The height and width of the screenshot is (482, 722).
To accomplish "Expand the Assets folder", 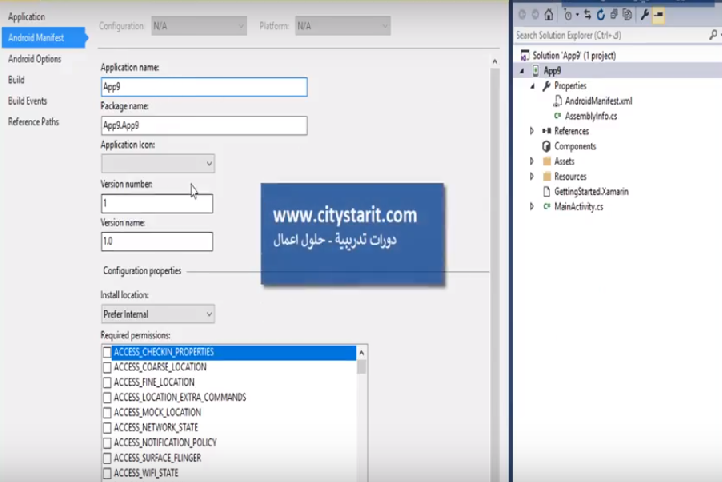I will click(532, 162).
